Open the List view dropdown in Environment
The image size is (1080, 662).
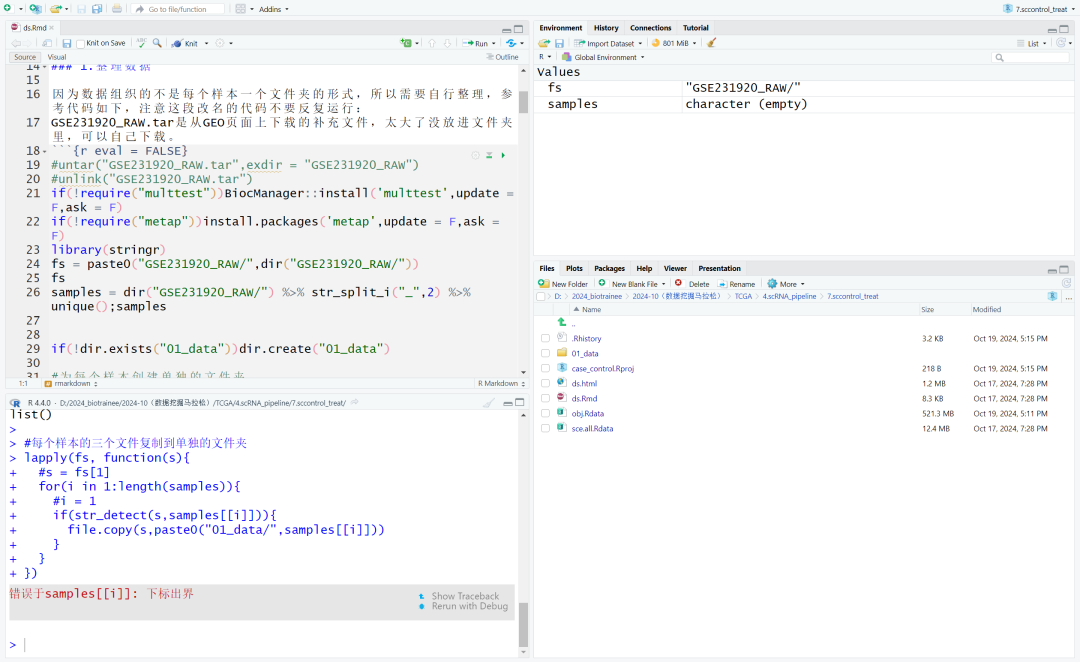1032,43
